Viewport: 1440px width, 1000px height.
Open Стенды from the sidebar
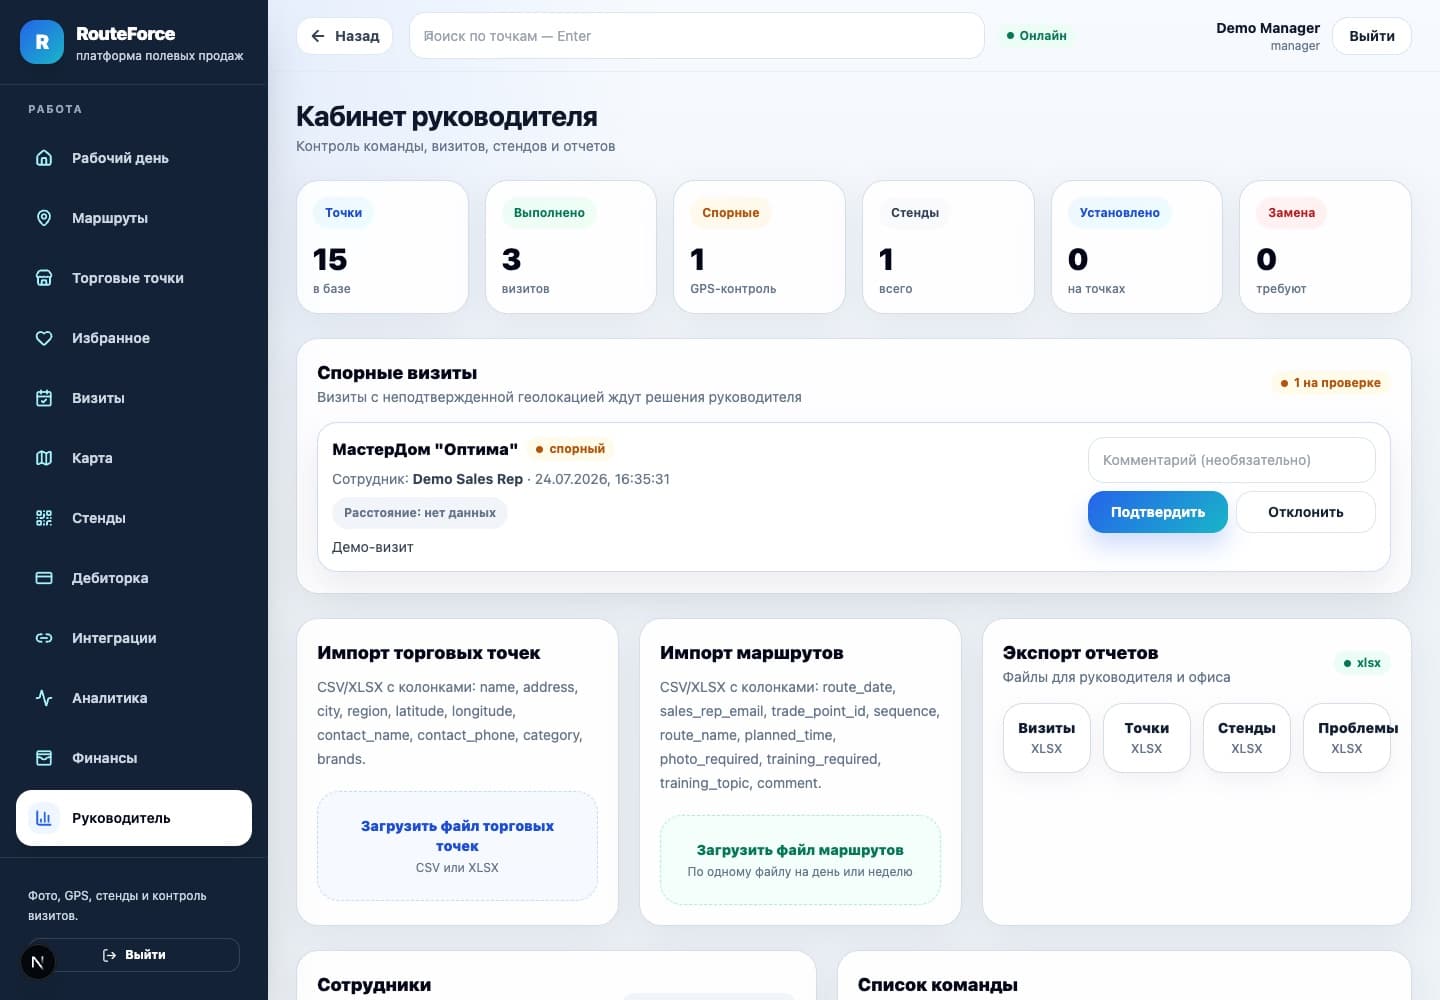(x=134, y=518)
